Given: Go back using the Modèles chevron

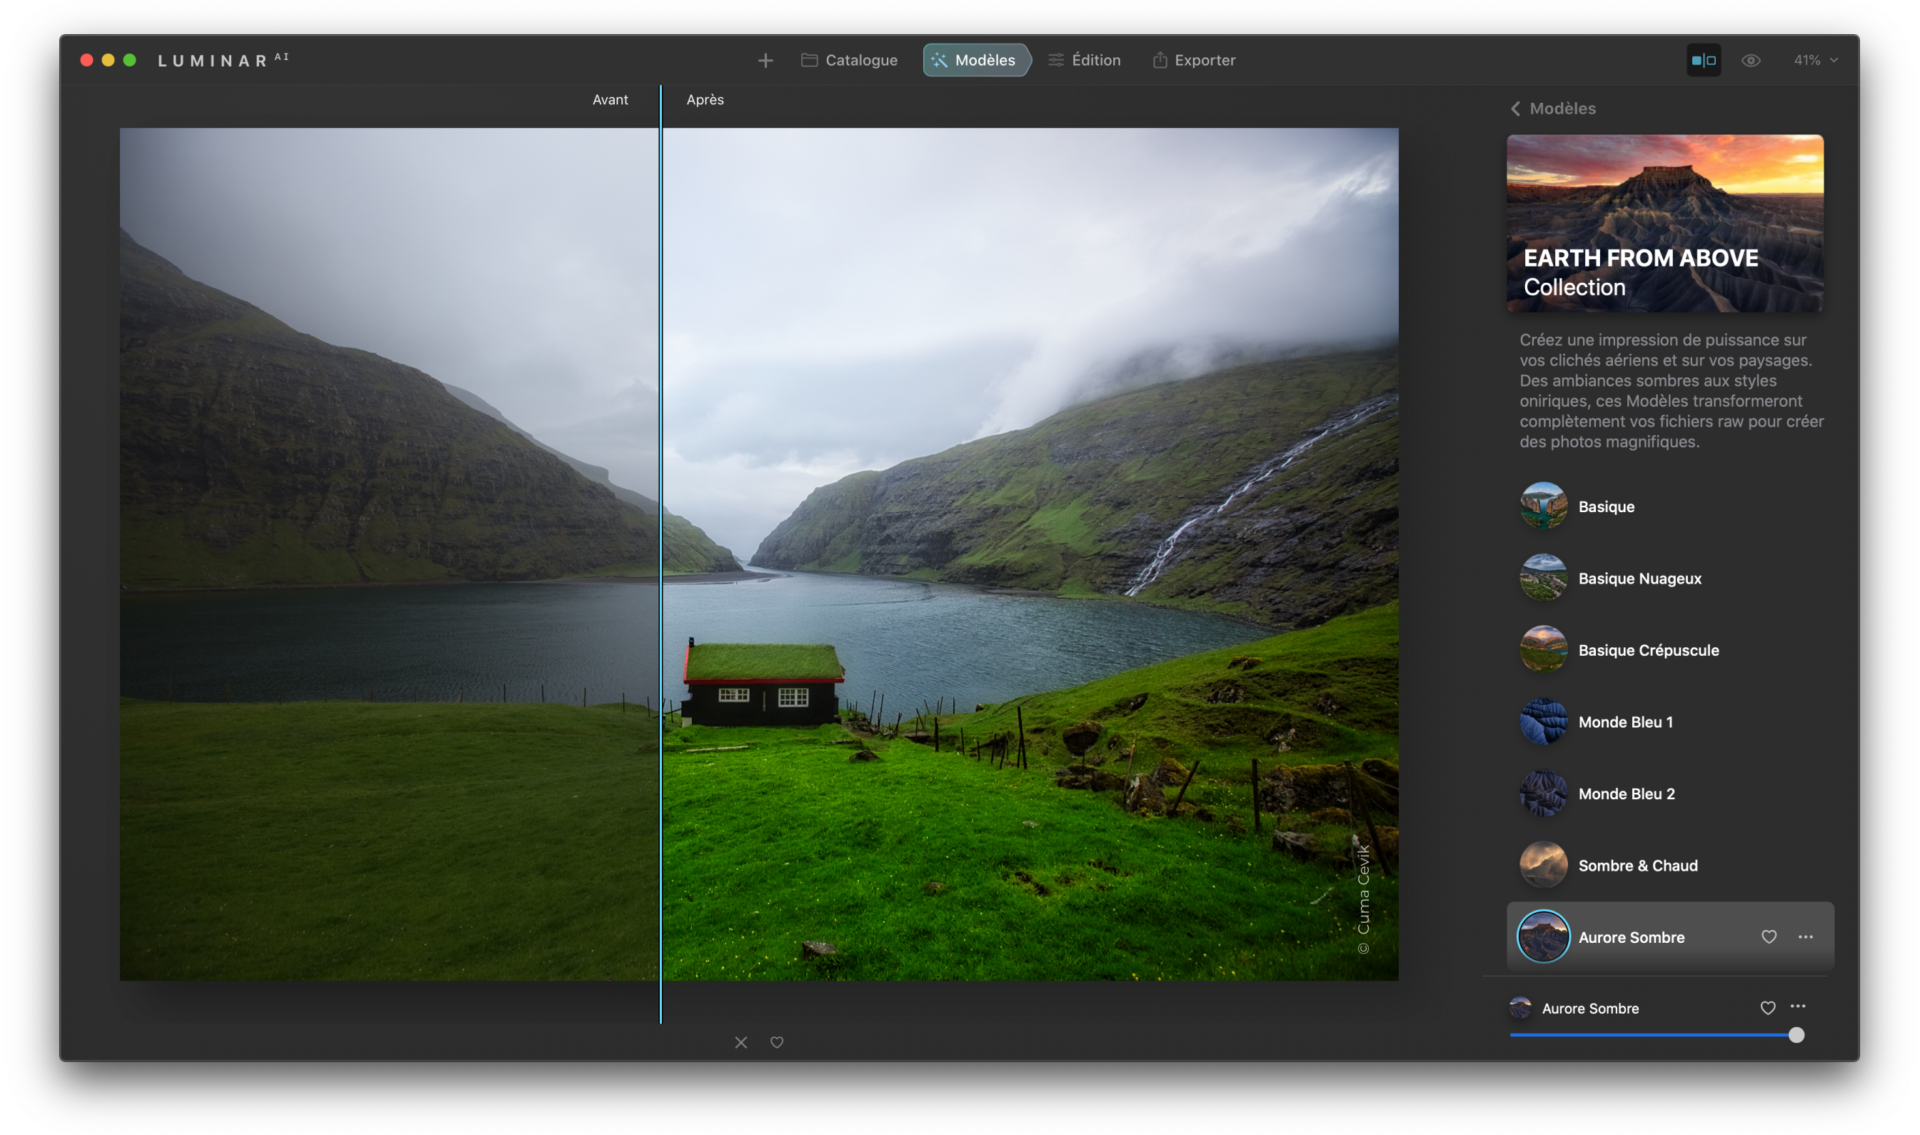Looking at the screenshot, I should (1516, 109).
